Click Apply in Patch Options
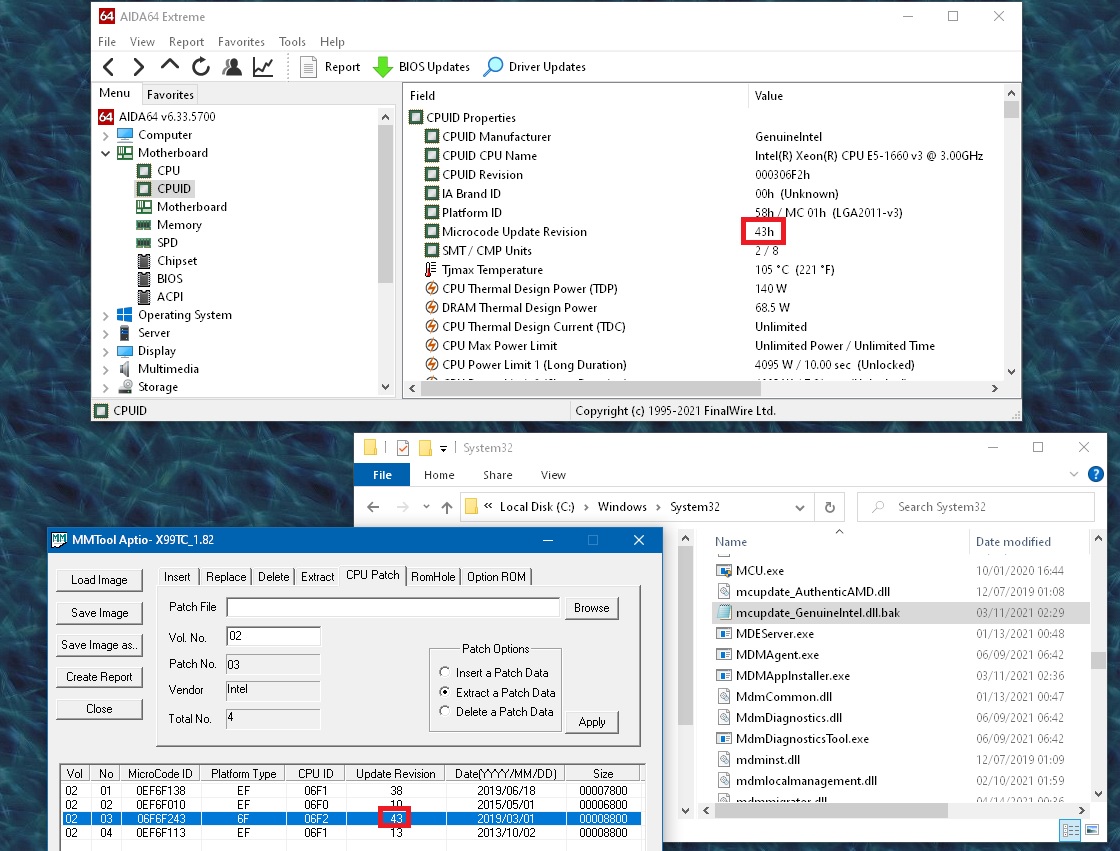This screenshot has height=851, width=1120. (x=591, y=722)
